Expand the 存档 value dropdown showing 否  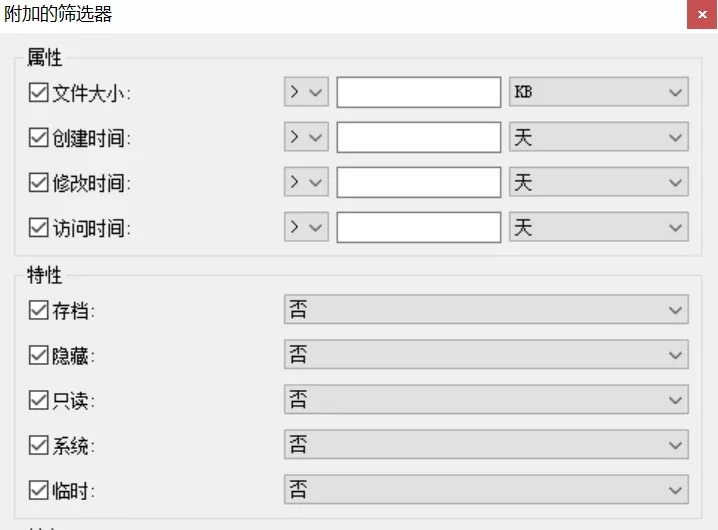click(x=486, y=310)
